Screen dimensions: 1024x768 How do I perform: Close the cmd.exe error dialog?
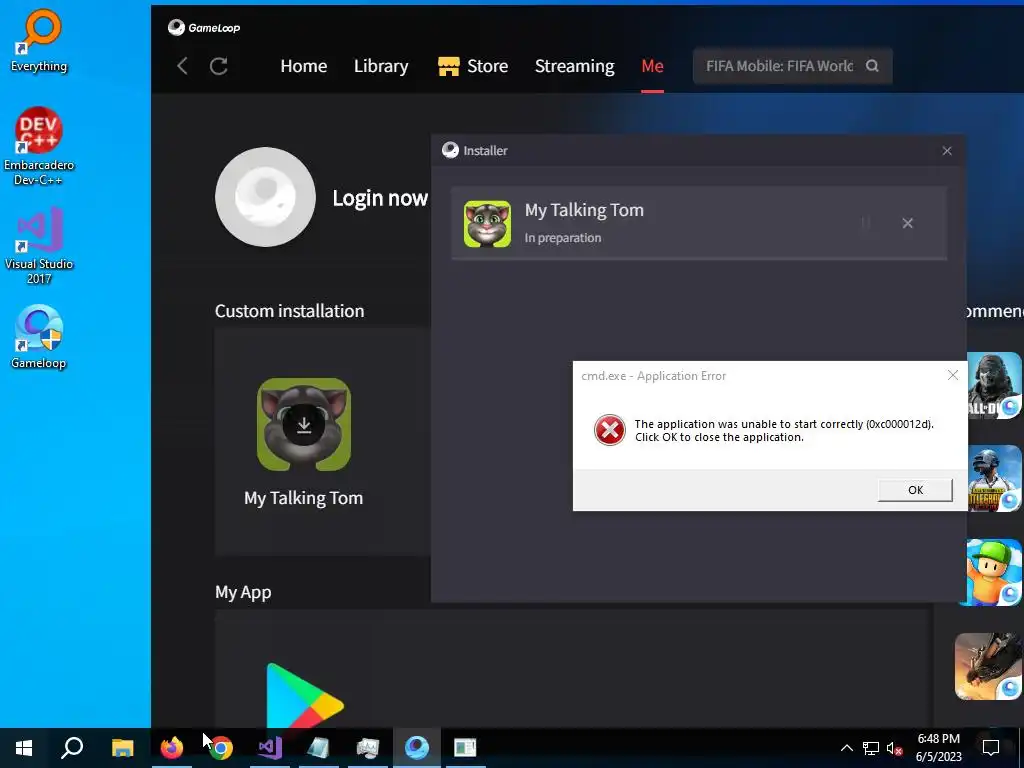coord(953,375)
